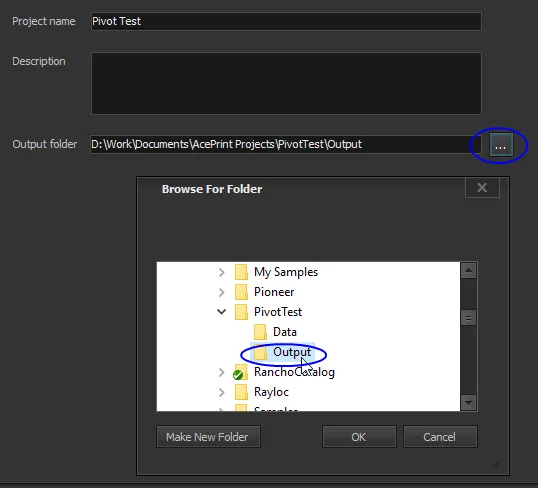This screenshot has height=488, width=538.
Task: Click the folder tree scroll down arrow
Action: [x=468, y=402]
